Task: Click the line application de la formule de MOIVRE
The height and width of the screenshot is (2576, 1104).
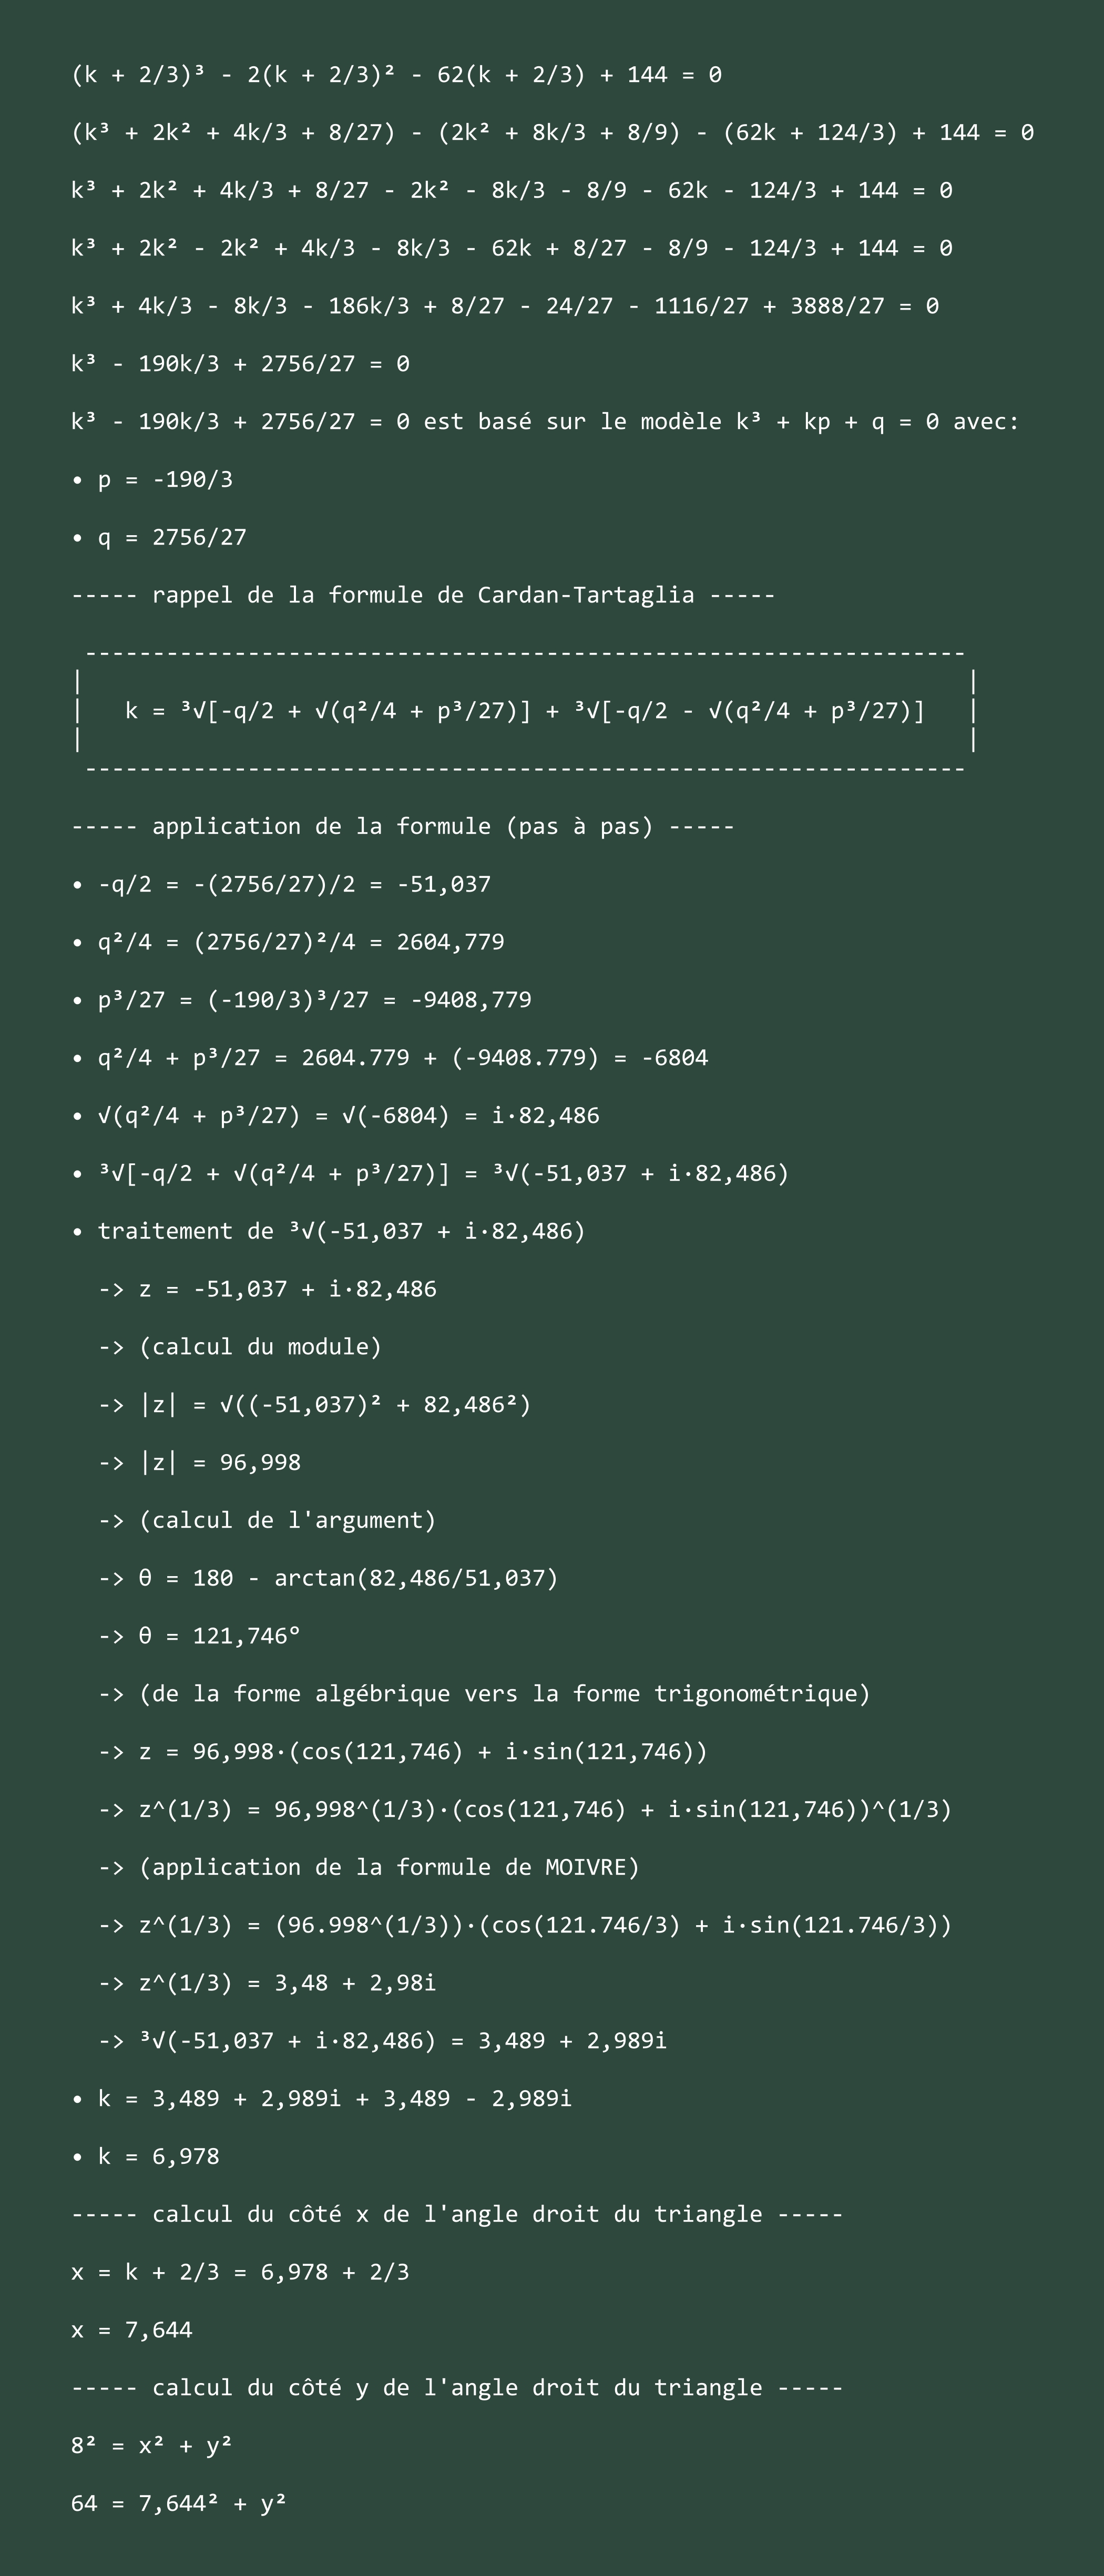Action: (369, 1867)
